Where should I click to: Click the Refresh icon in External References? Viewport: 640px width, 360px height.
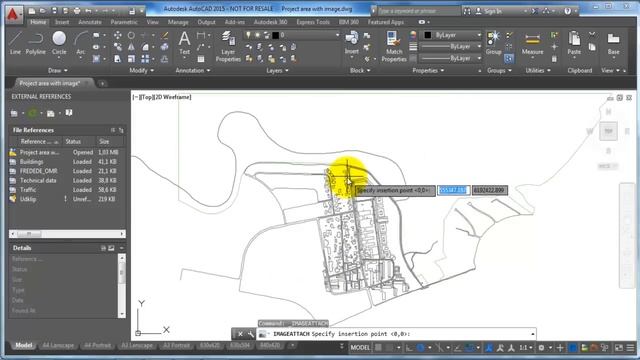32,113
